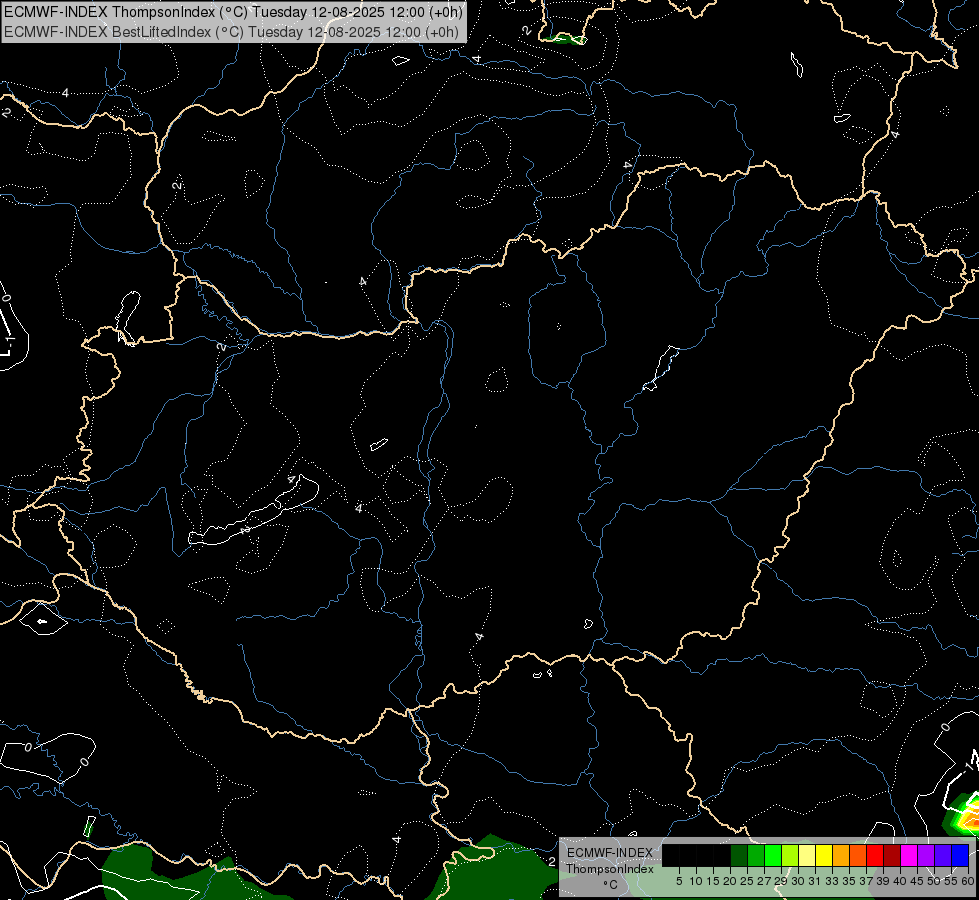979x900 pixels.
Task: Click the legend tick value "50"
Action: [934, 881]
